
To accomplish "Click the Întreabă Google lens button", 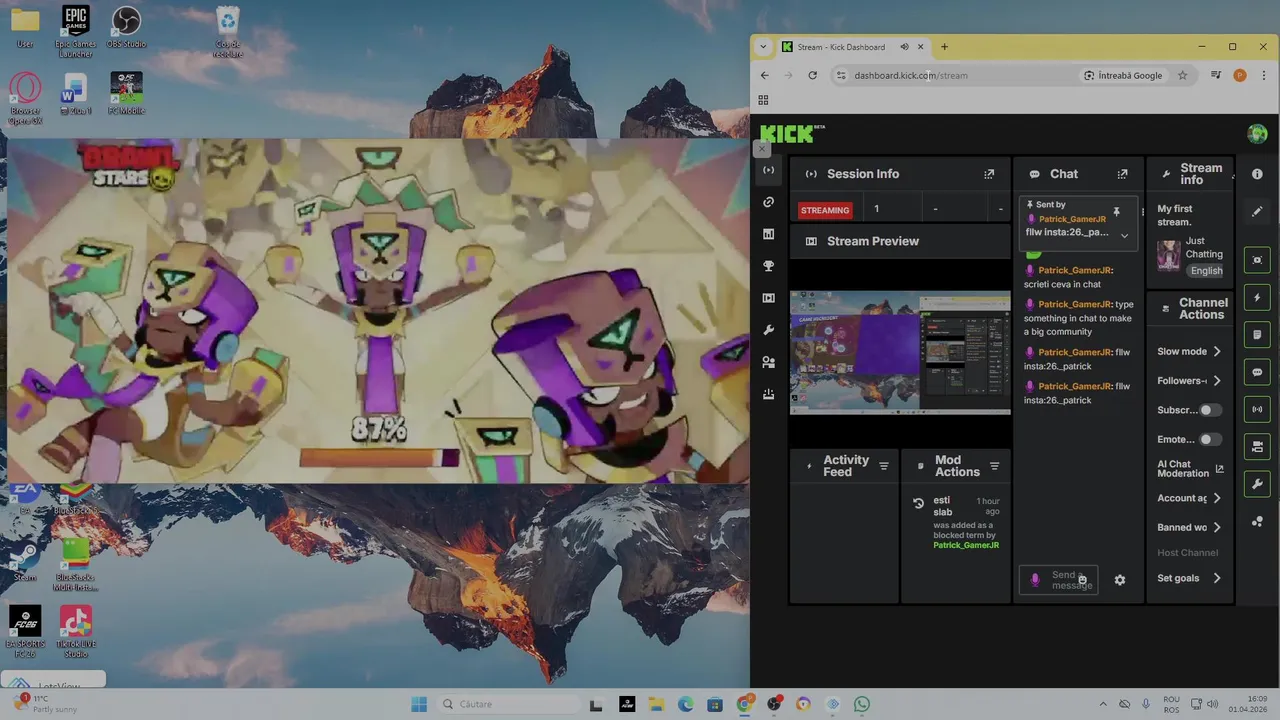I will (1123, 75).
